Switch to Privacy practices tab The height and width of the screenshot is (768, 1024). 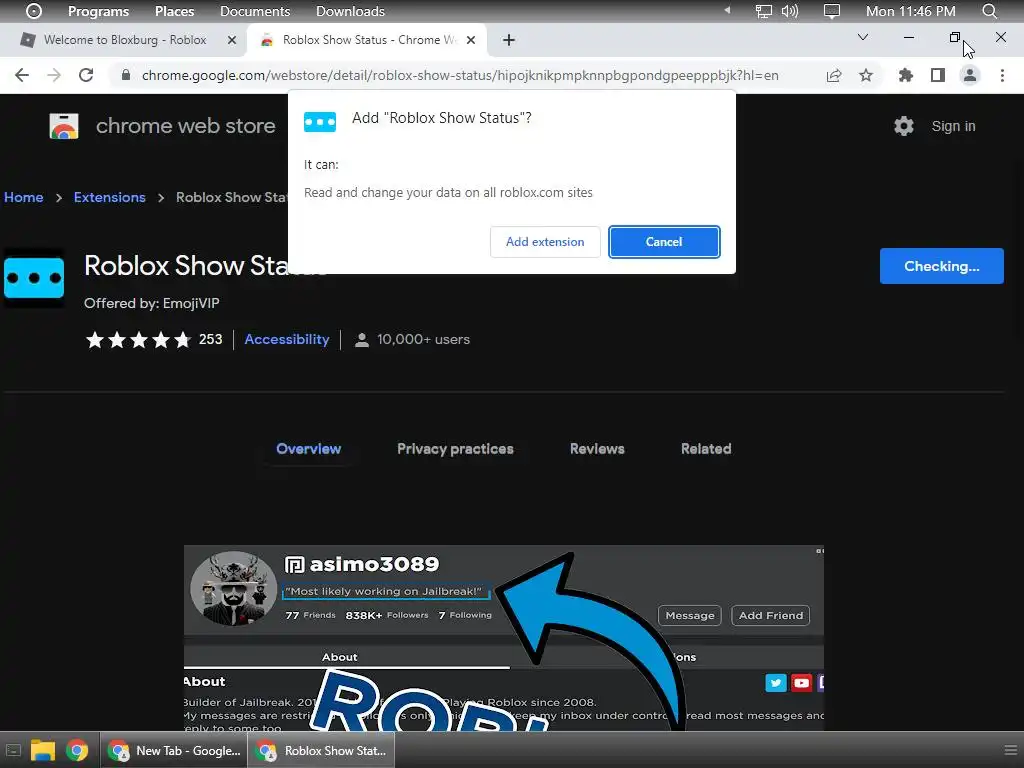tap(455, 449)
